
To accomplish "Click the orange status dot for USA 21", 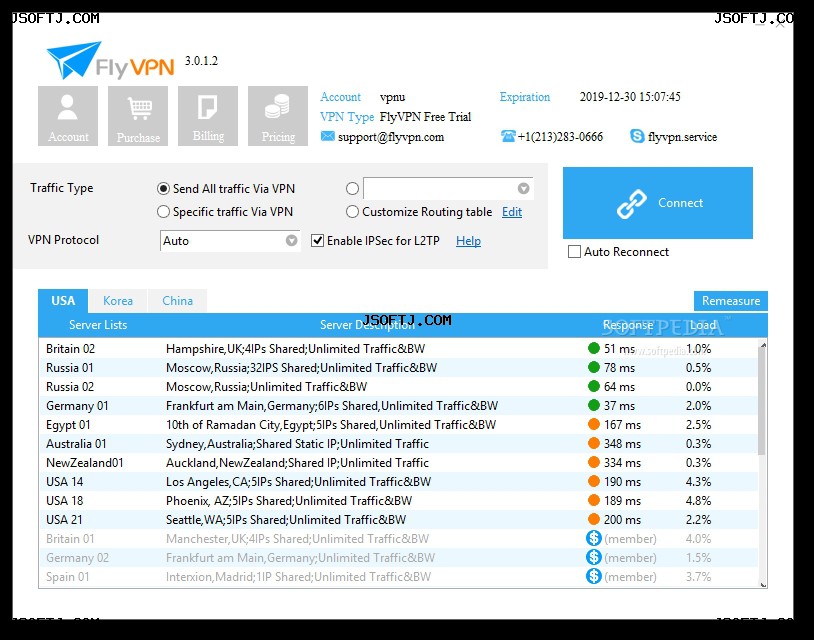I will (x=594, y=520).
